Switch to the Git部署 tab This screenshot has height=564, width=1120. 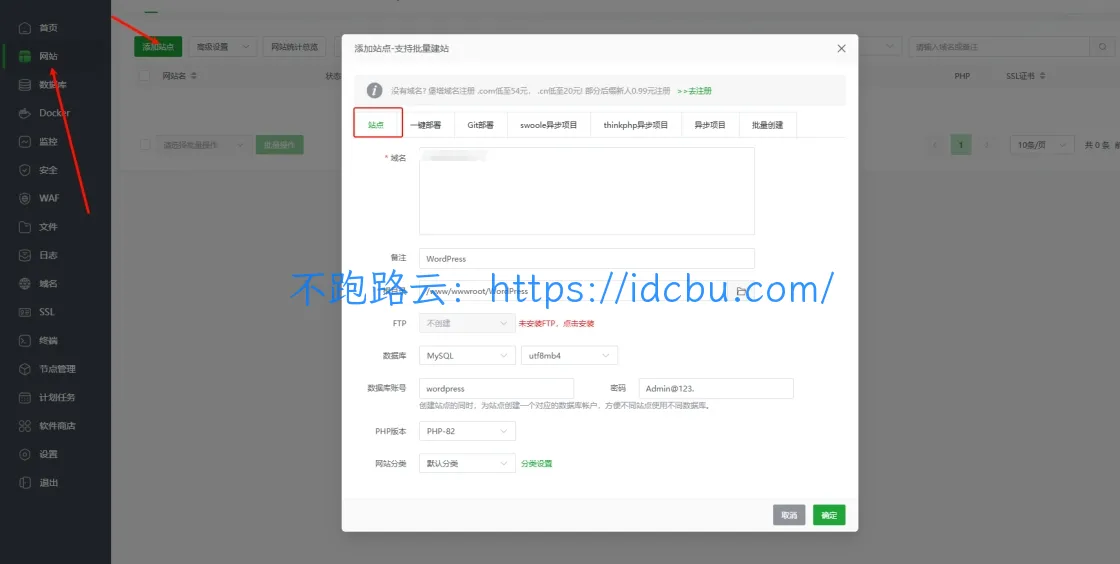pyautogui.click(x=481, y=124)
